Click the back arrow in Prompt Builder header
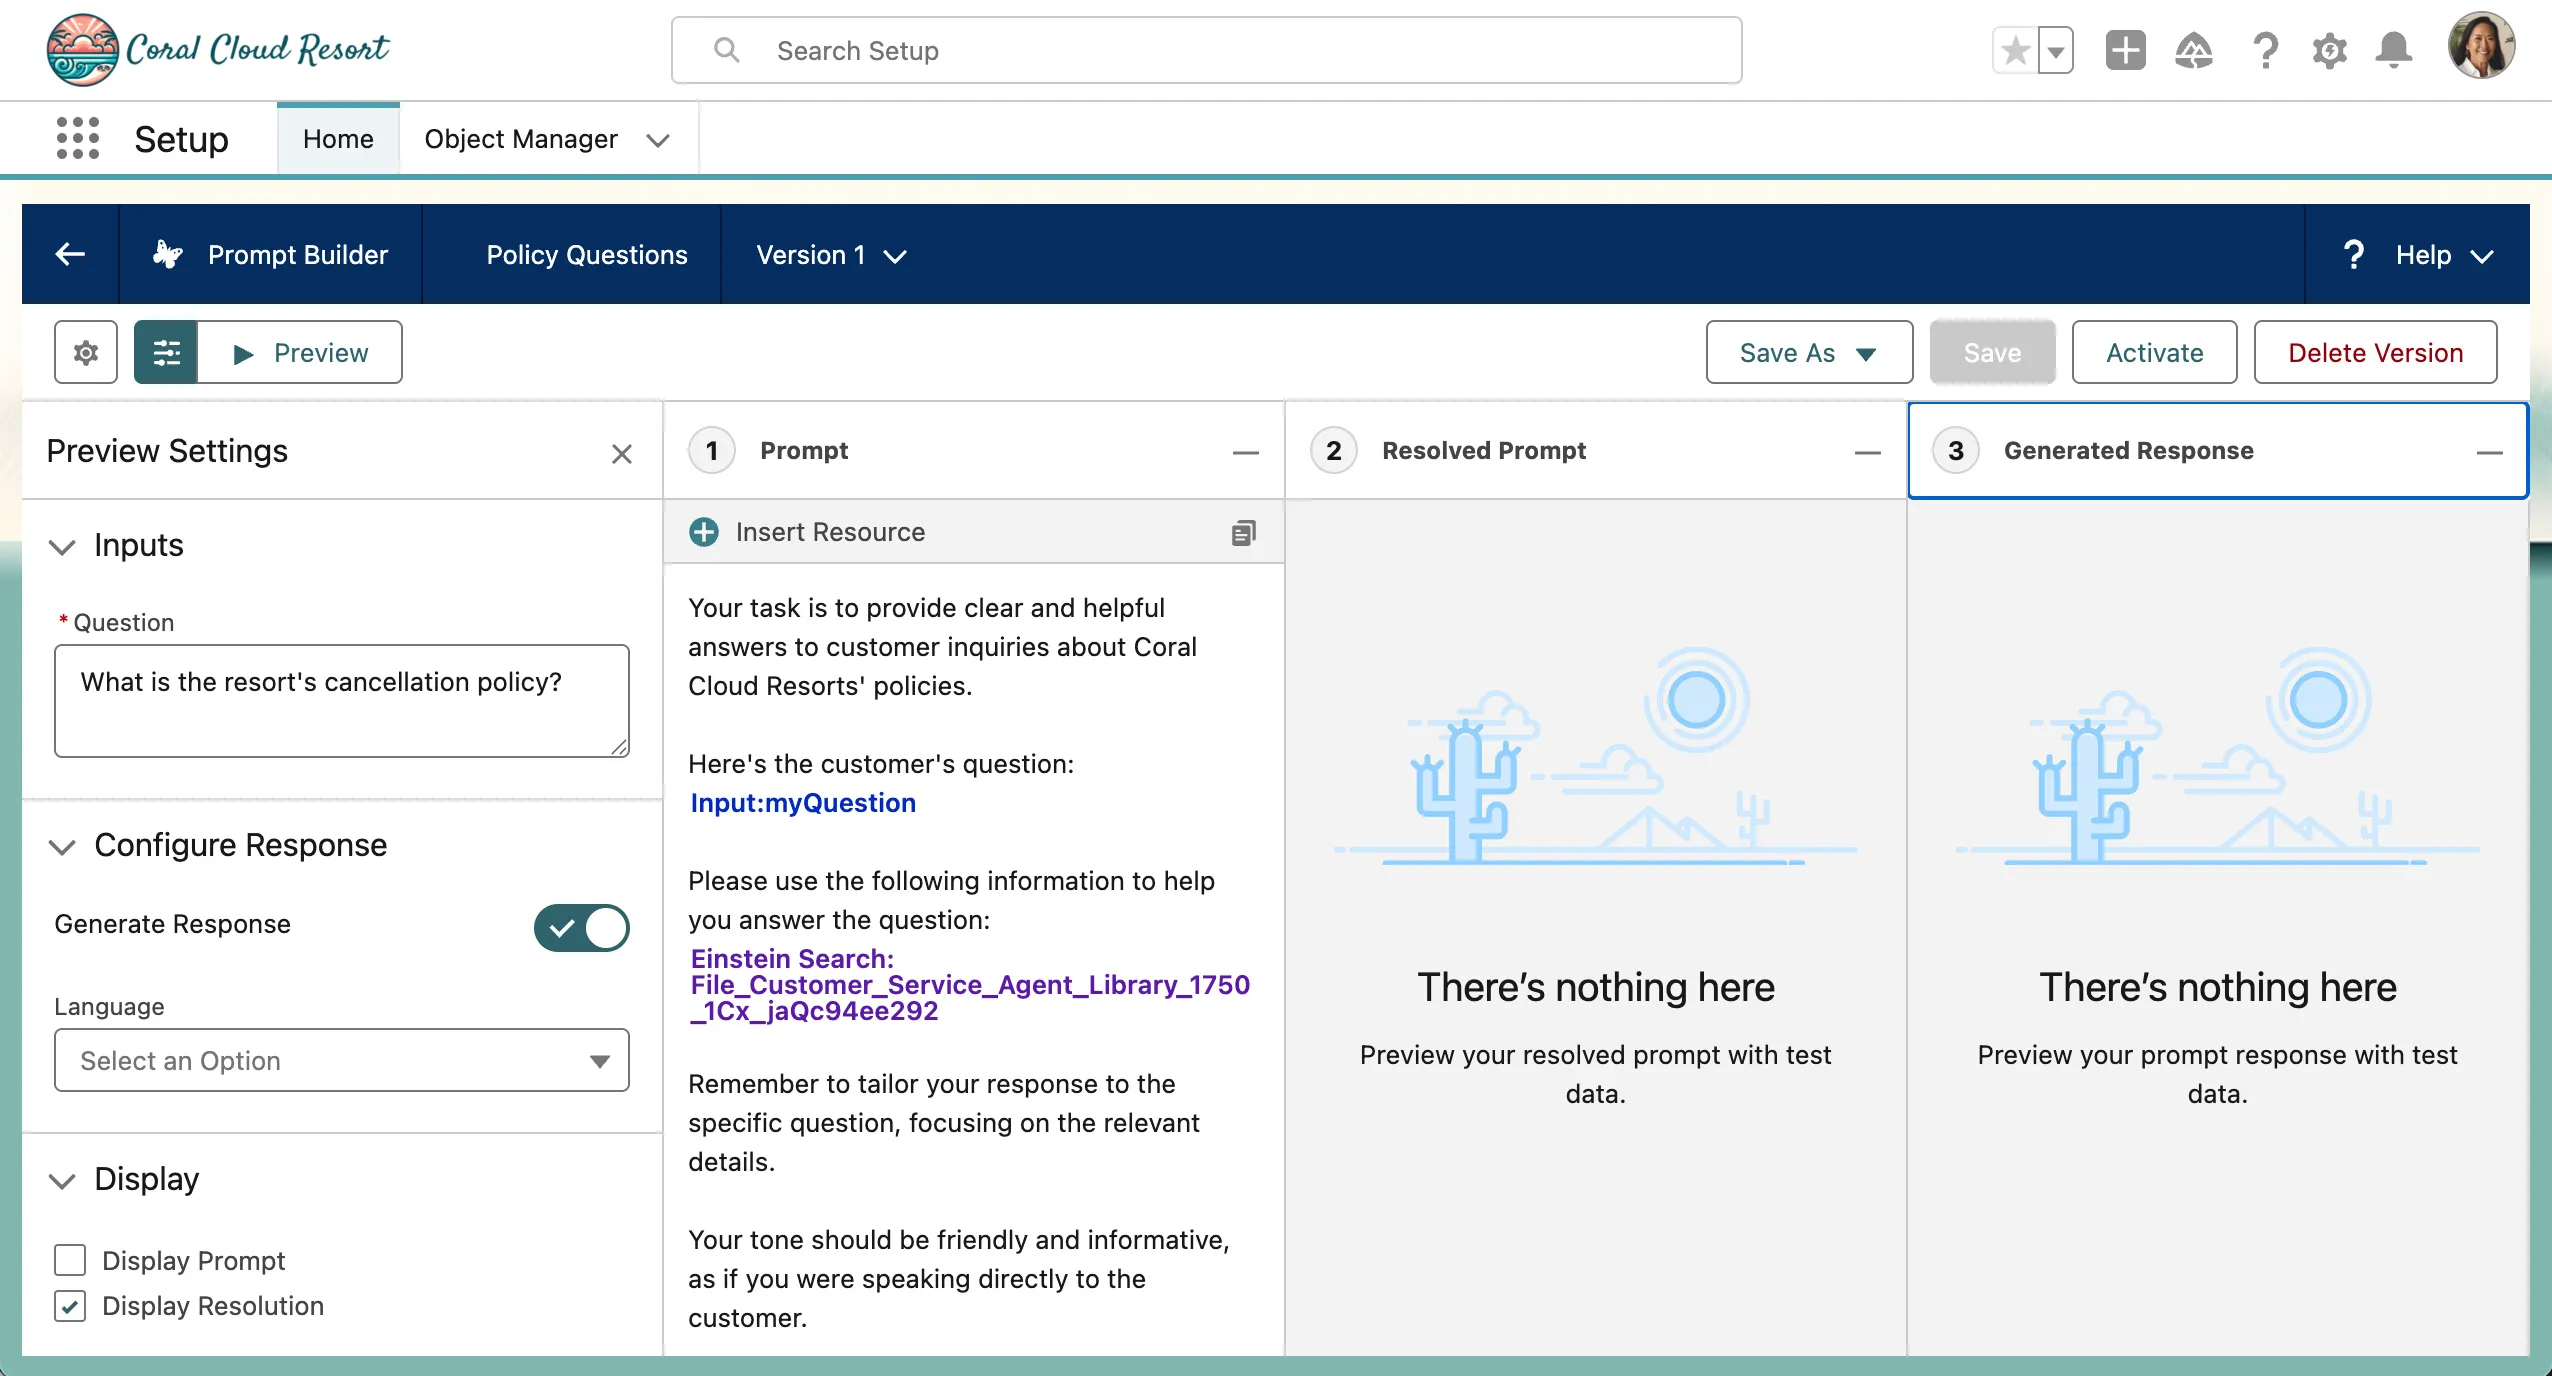 coord(70,254)
